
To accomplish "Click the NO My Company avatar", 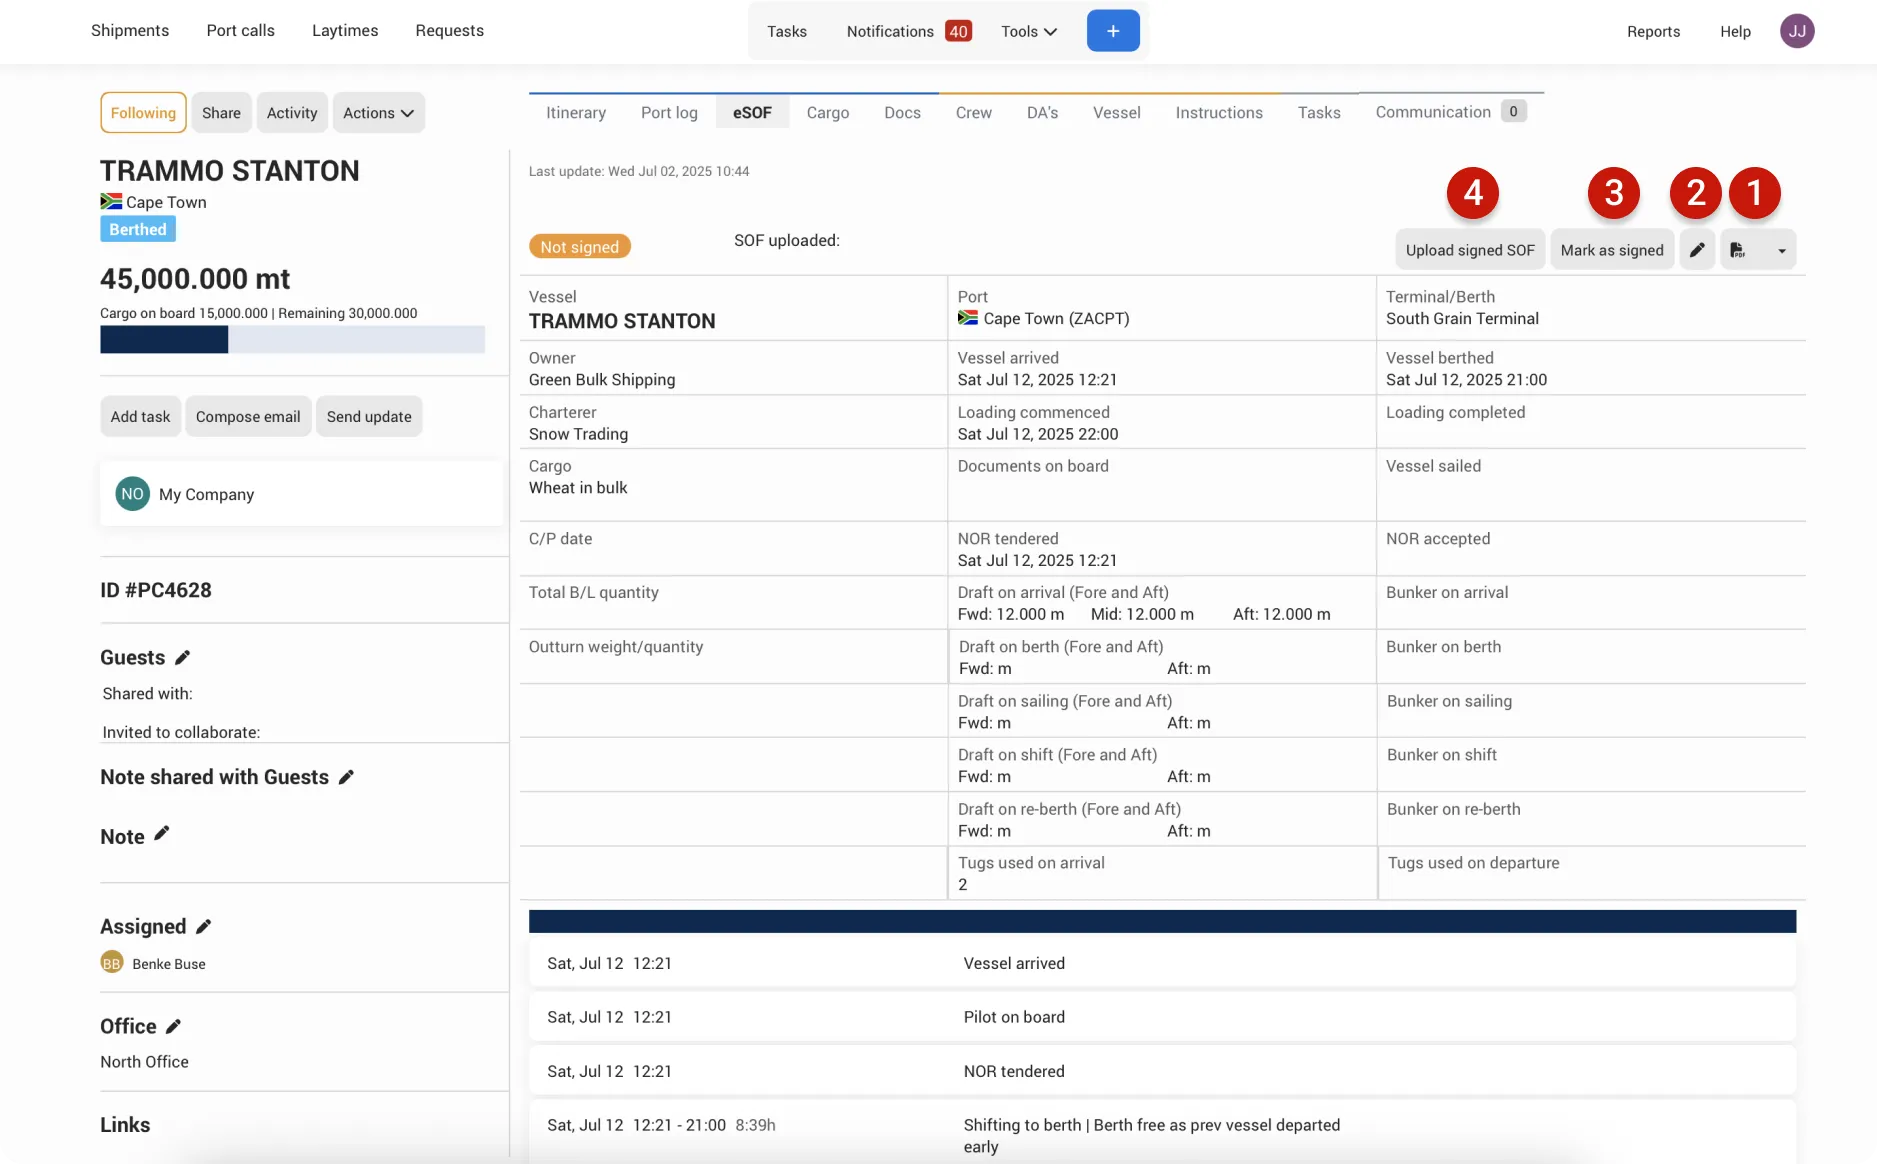I will (132, 494).
